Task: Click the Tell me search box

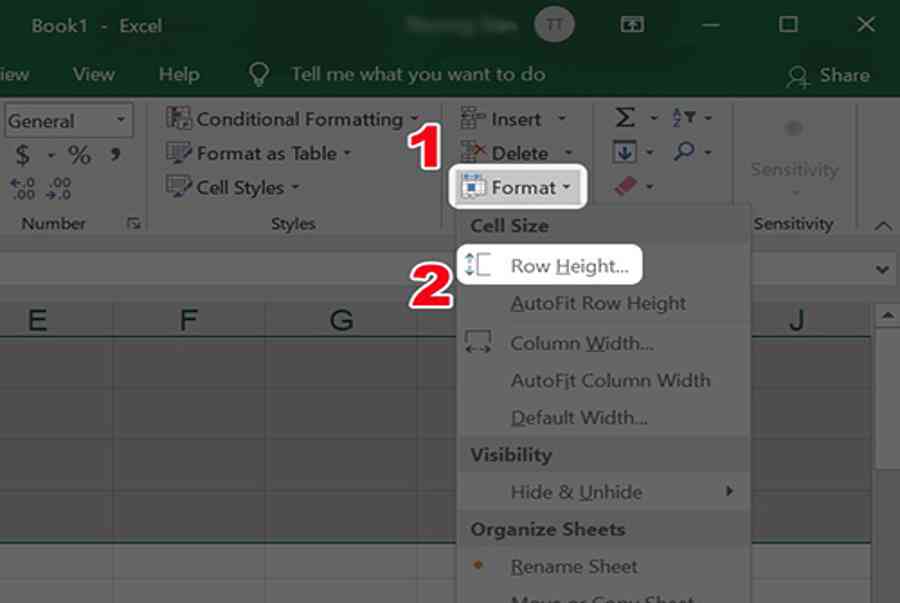Action: (418, 74)
